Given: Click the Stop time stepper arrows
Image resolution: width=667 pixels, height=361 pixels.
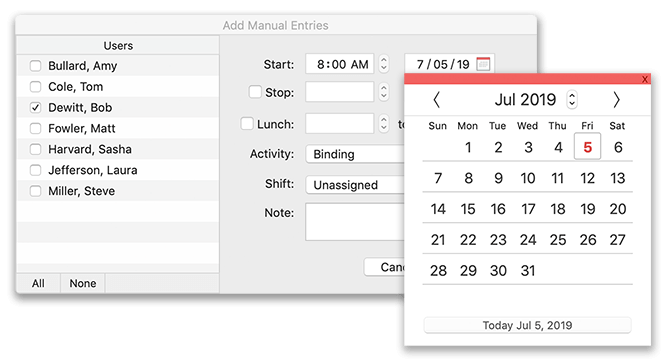Looking at the screenshot, I should click(x=384, y=92).
